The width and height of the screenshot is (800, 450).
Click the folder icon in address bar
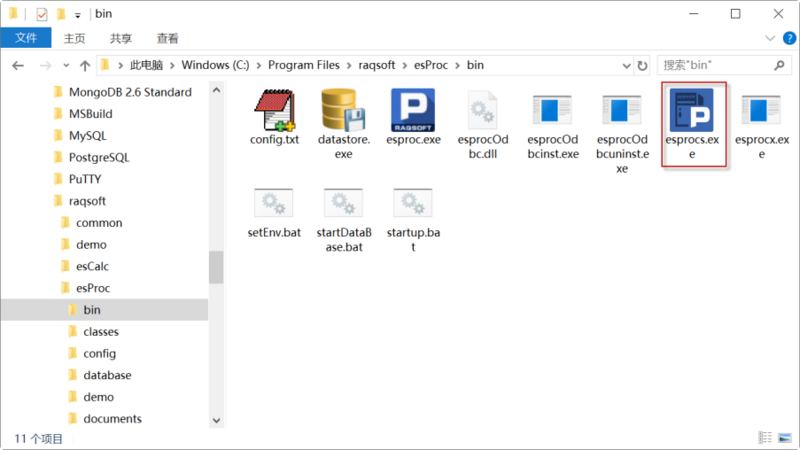coord(106,65)
